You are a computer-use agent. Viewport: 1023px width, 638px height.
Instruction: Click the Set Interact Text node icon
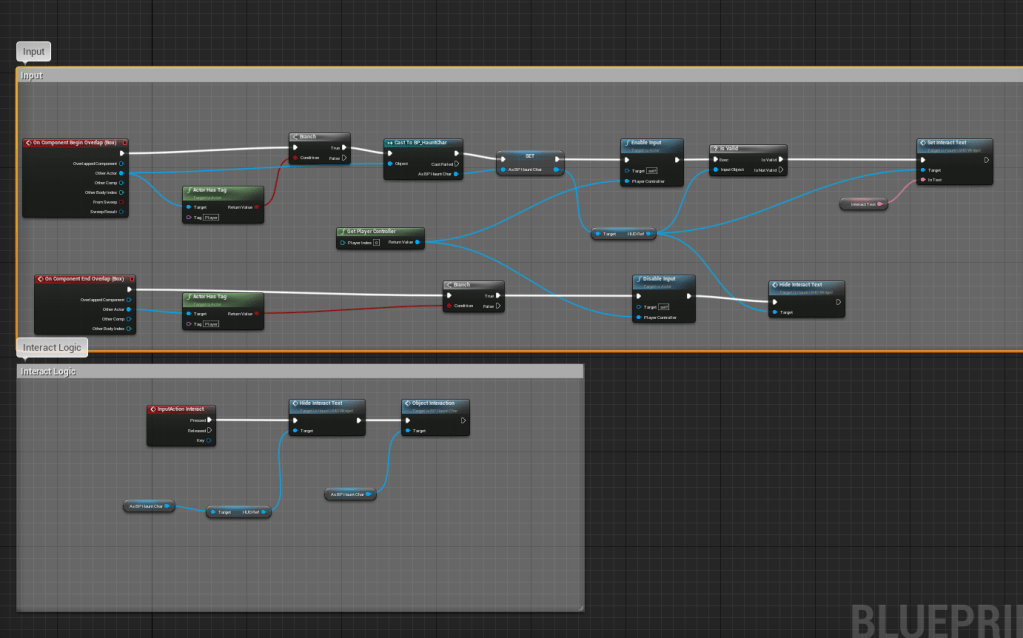click(922, 143)
